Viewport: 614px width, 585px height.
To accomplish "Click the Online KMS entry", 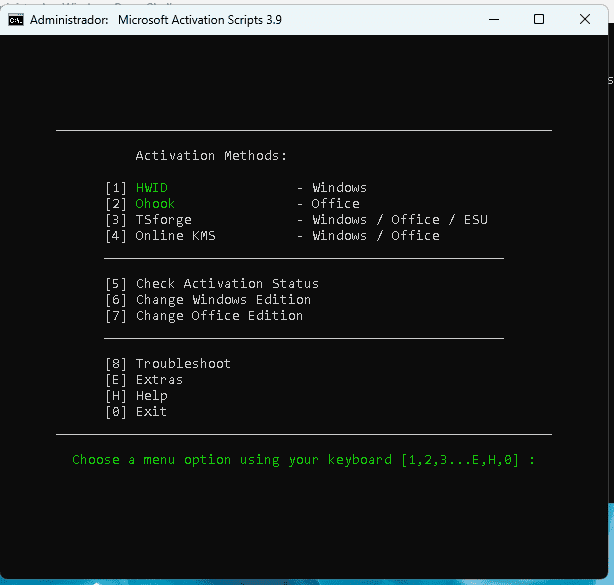I will click(175, 236).
